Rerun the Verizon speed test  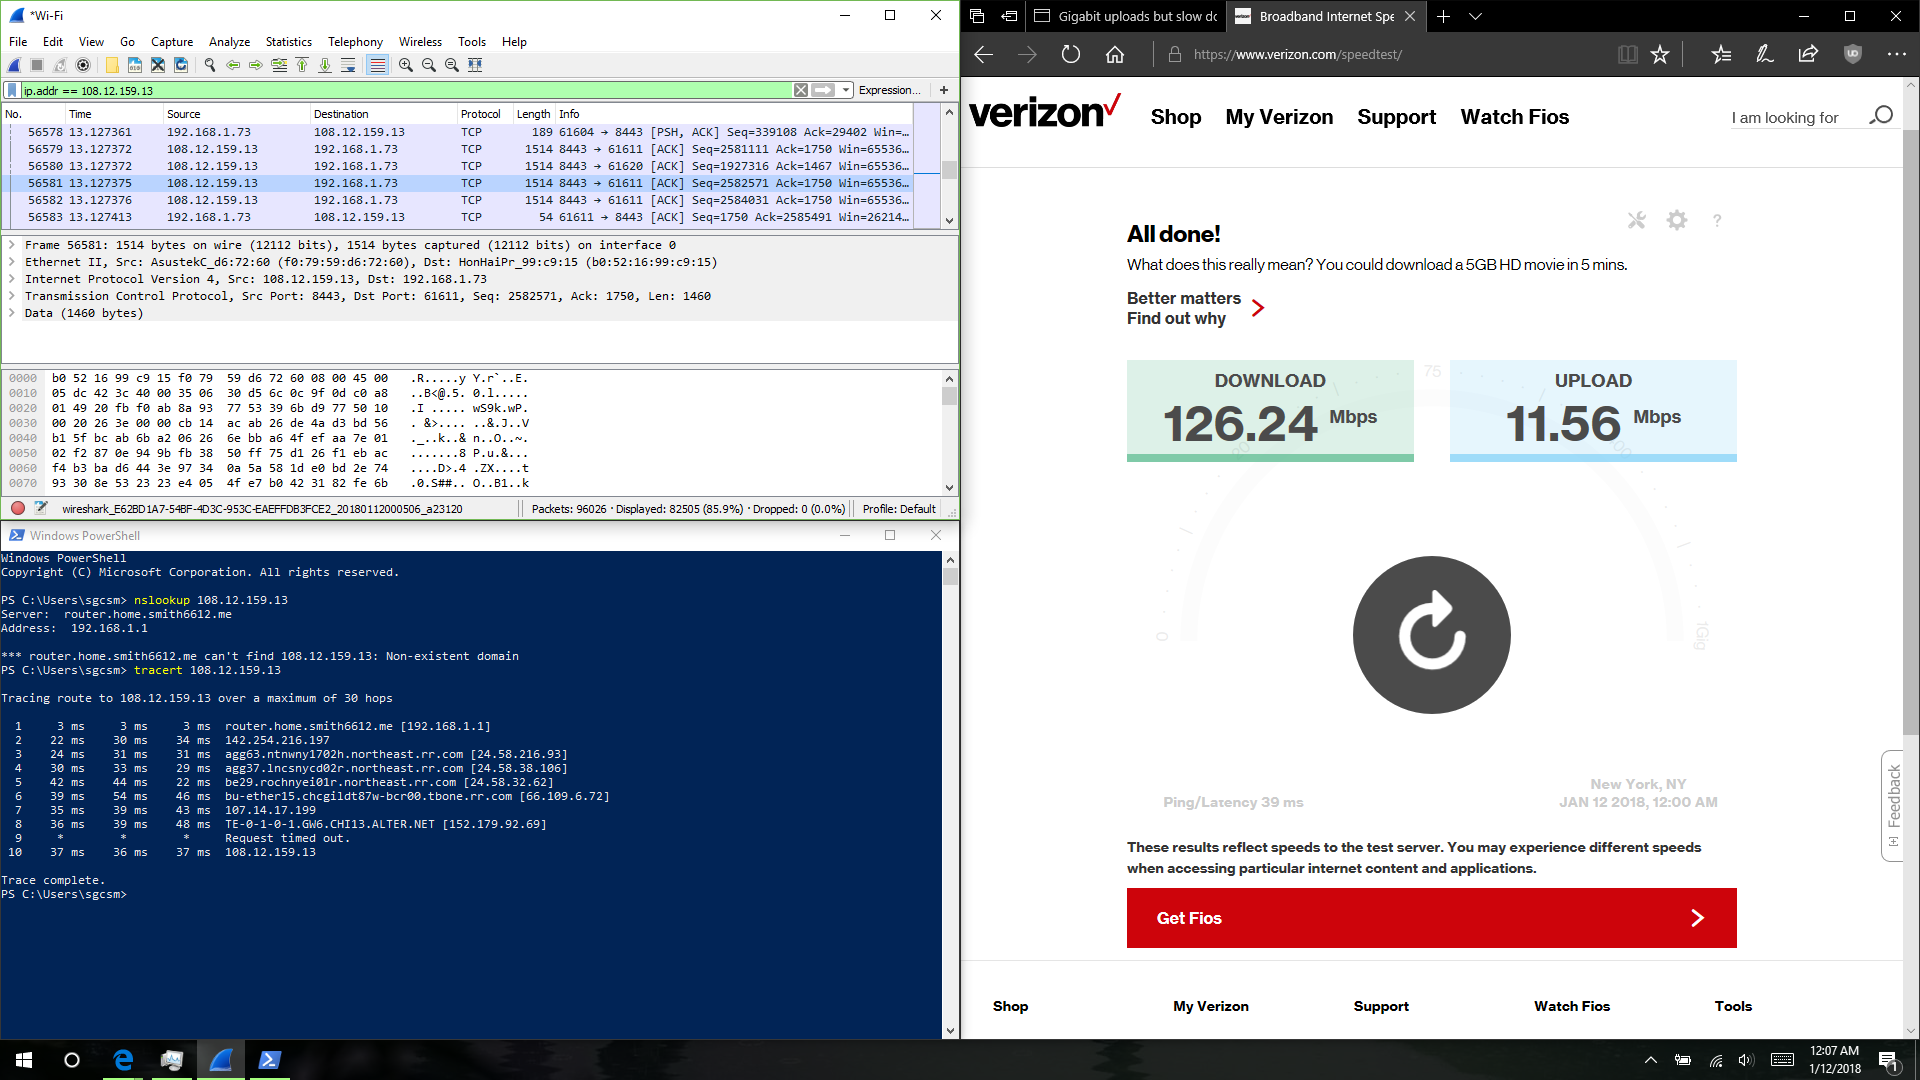click(x=1432, y=635)
